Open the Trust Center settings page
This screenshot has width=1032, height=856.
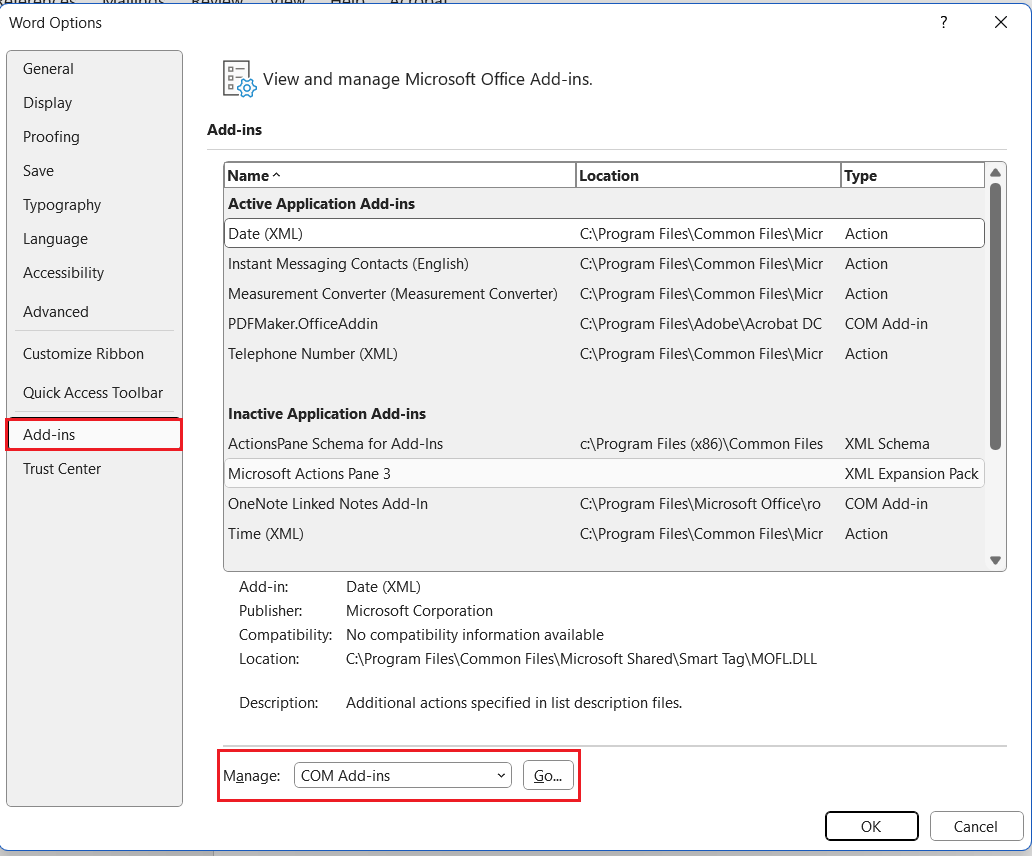click(61, 468)
